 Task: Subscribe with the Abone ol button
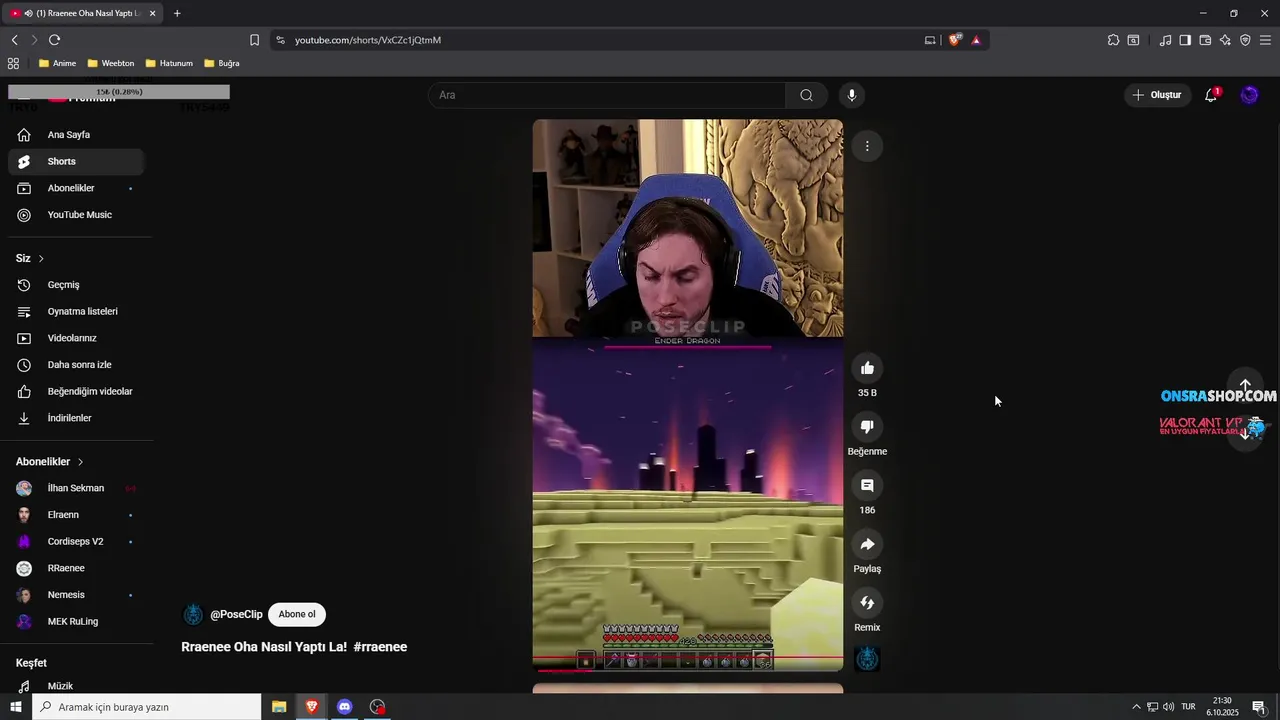click(x=297, y=614)
